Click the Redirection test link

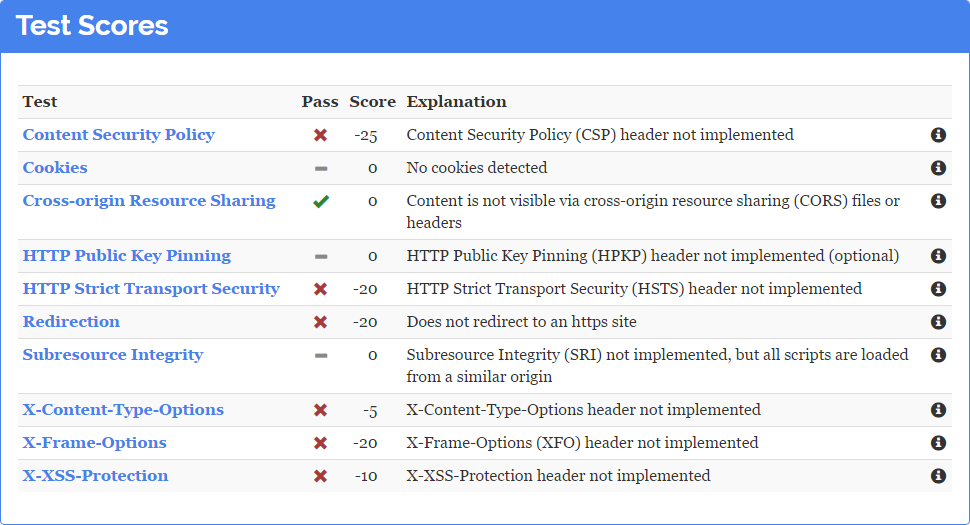[71, 322]
